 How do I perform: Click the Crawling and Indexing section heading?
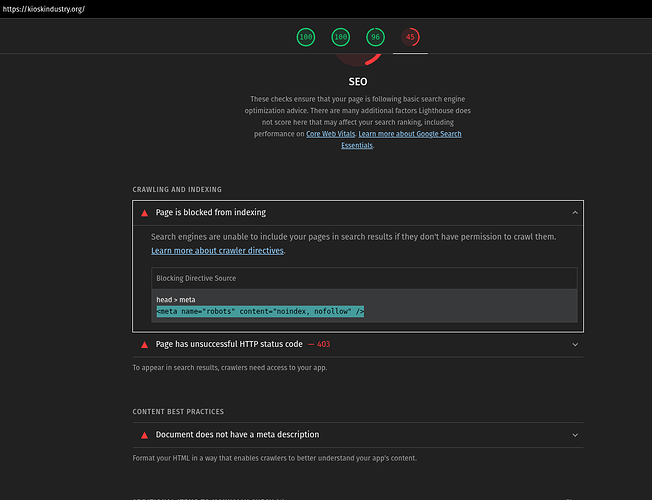tap(177, 189)
